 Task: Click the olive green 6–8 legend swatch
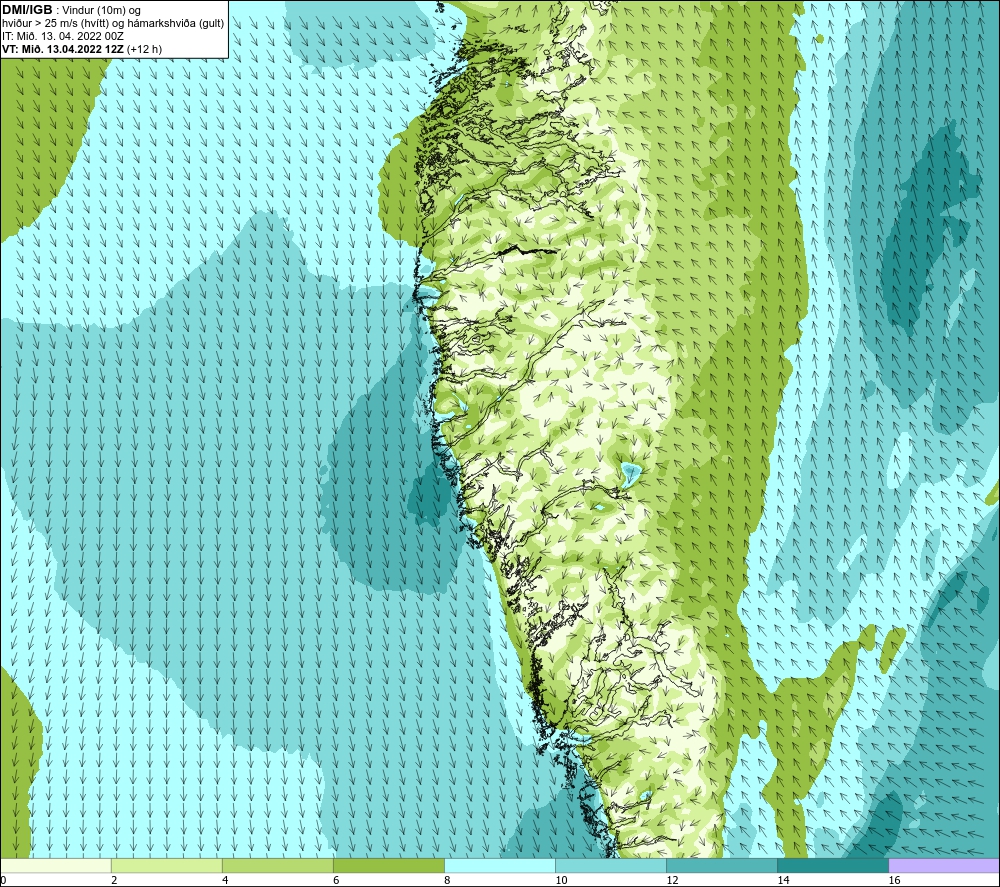click(388, 866)
